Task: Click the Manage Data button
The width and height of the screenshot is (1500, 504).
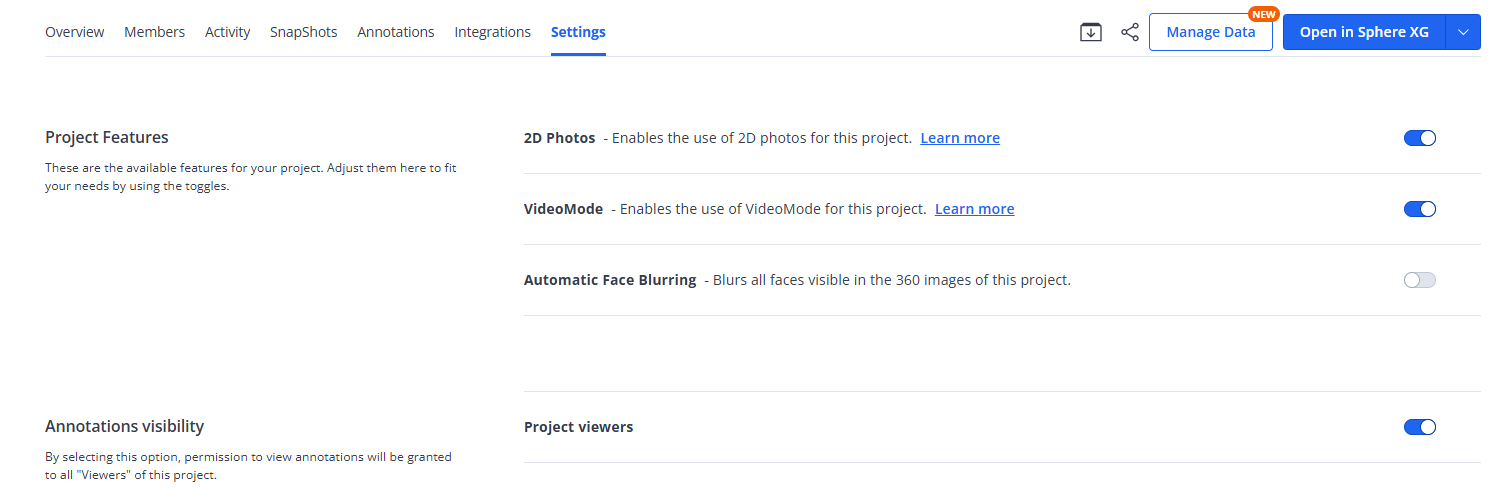Action: click(x=1211, y=32)
